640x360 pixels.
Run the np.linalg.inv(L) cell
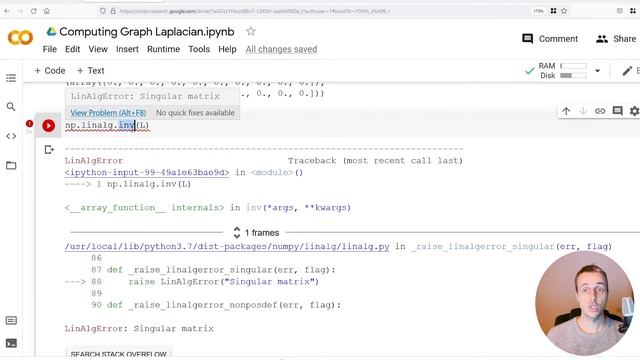[x=49, y=125]
